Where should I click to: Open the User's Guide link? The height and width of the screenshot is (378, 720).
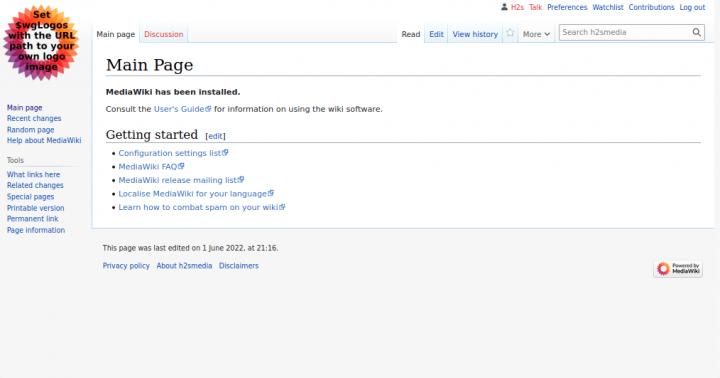182,109
